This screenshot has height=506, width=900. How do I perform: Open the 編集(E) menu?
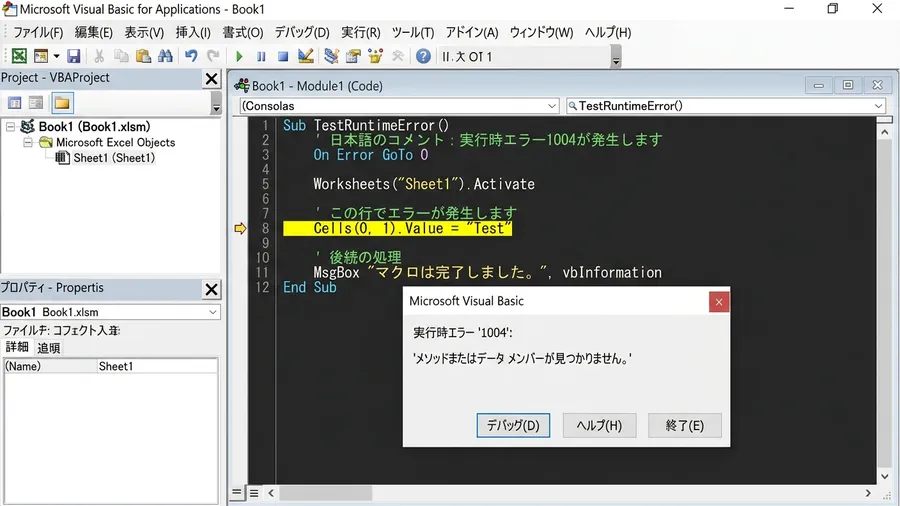click(x=94, y=32)
